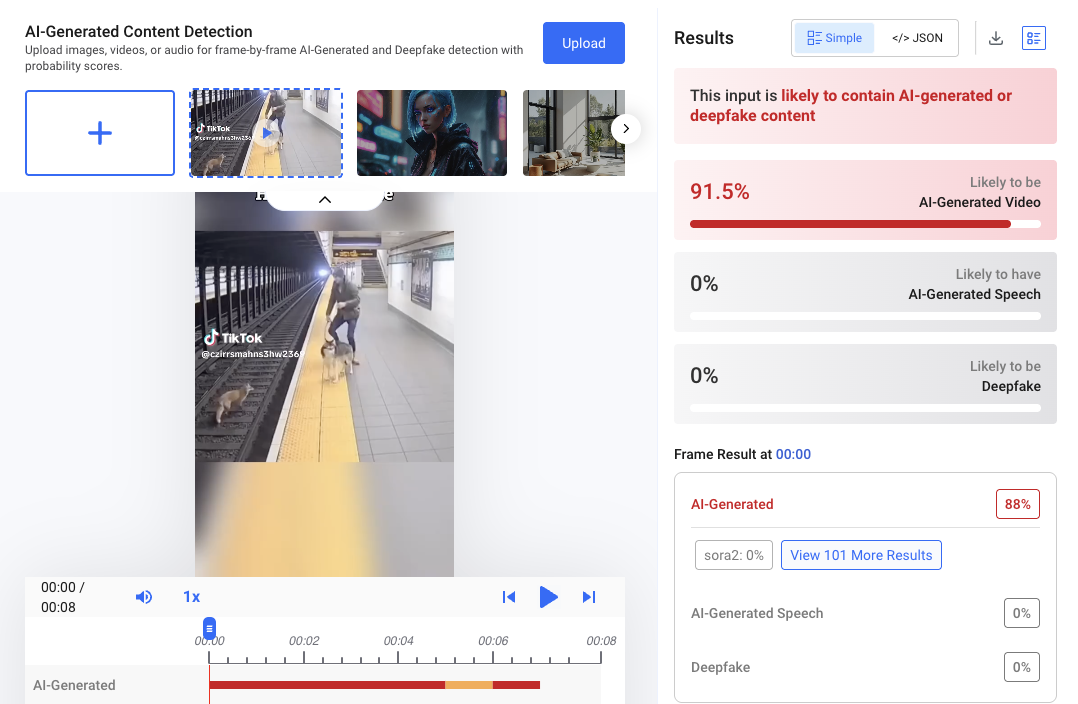Collapse the panel with up chevron

[325, 199]
